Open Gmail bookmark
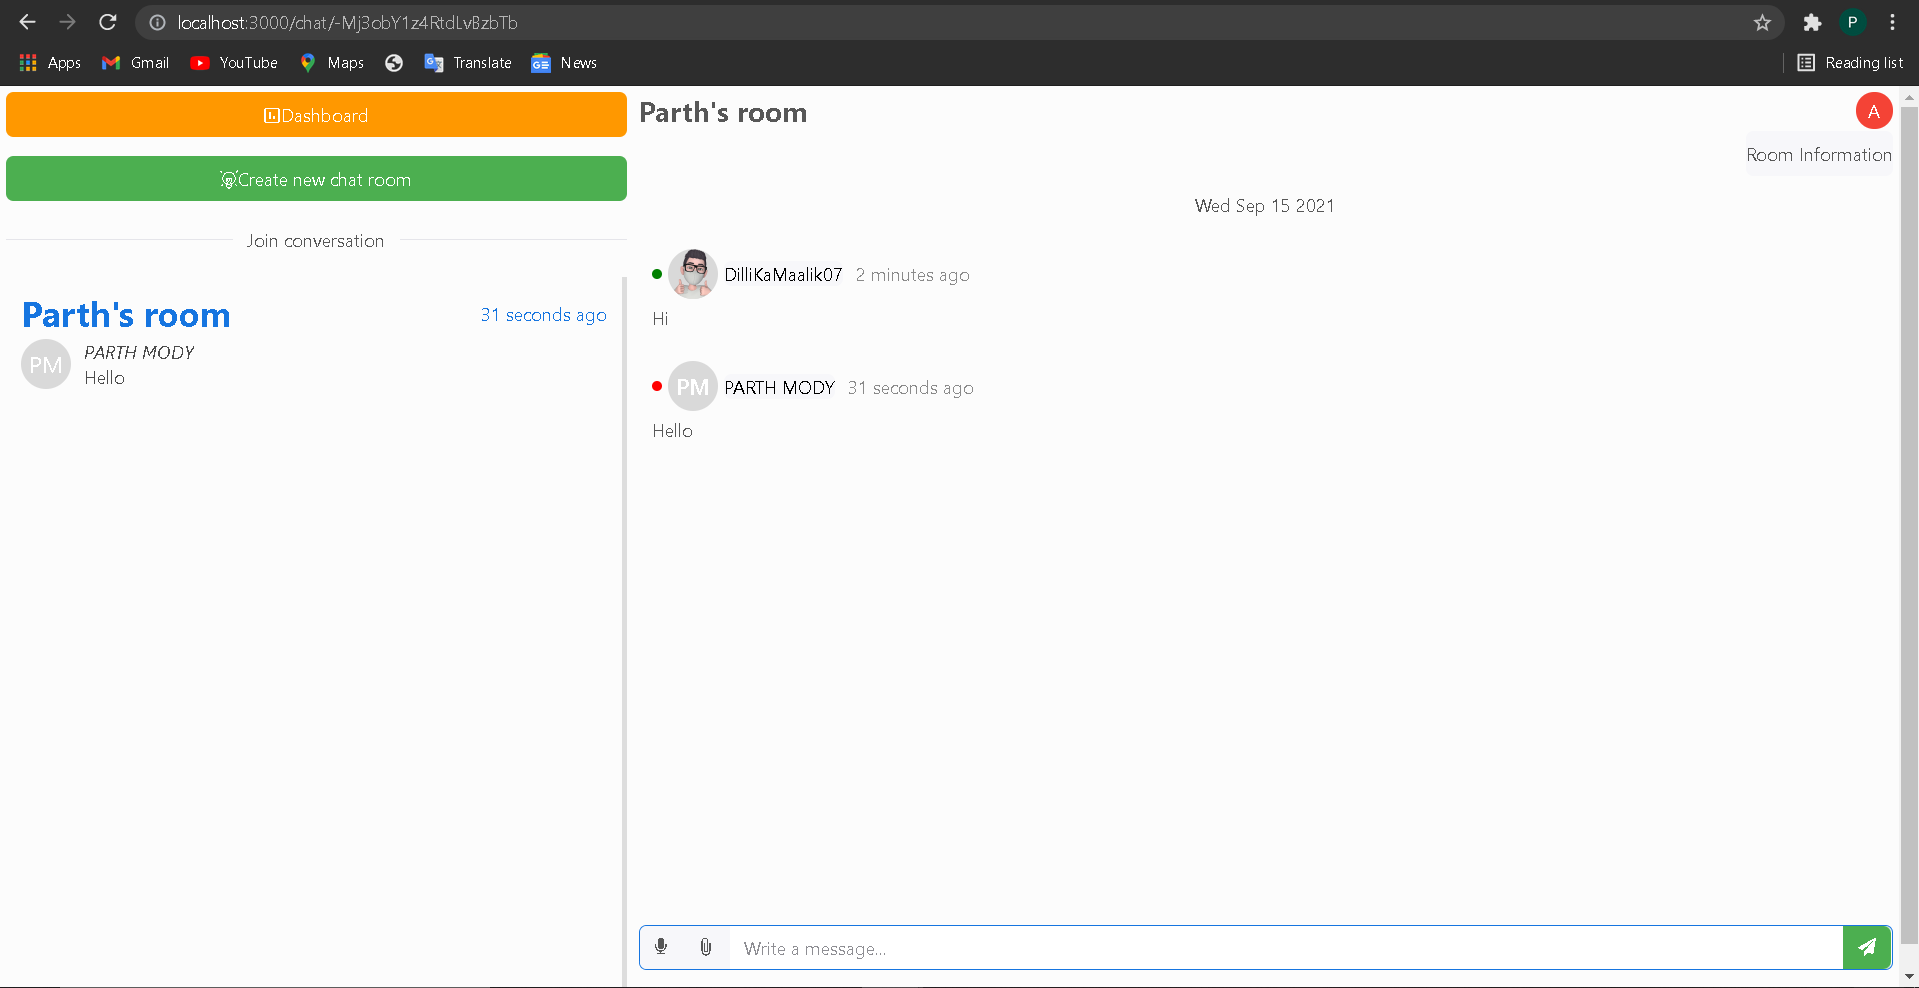The image size is (1919, 988). [135, 63]
